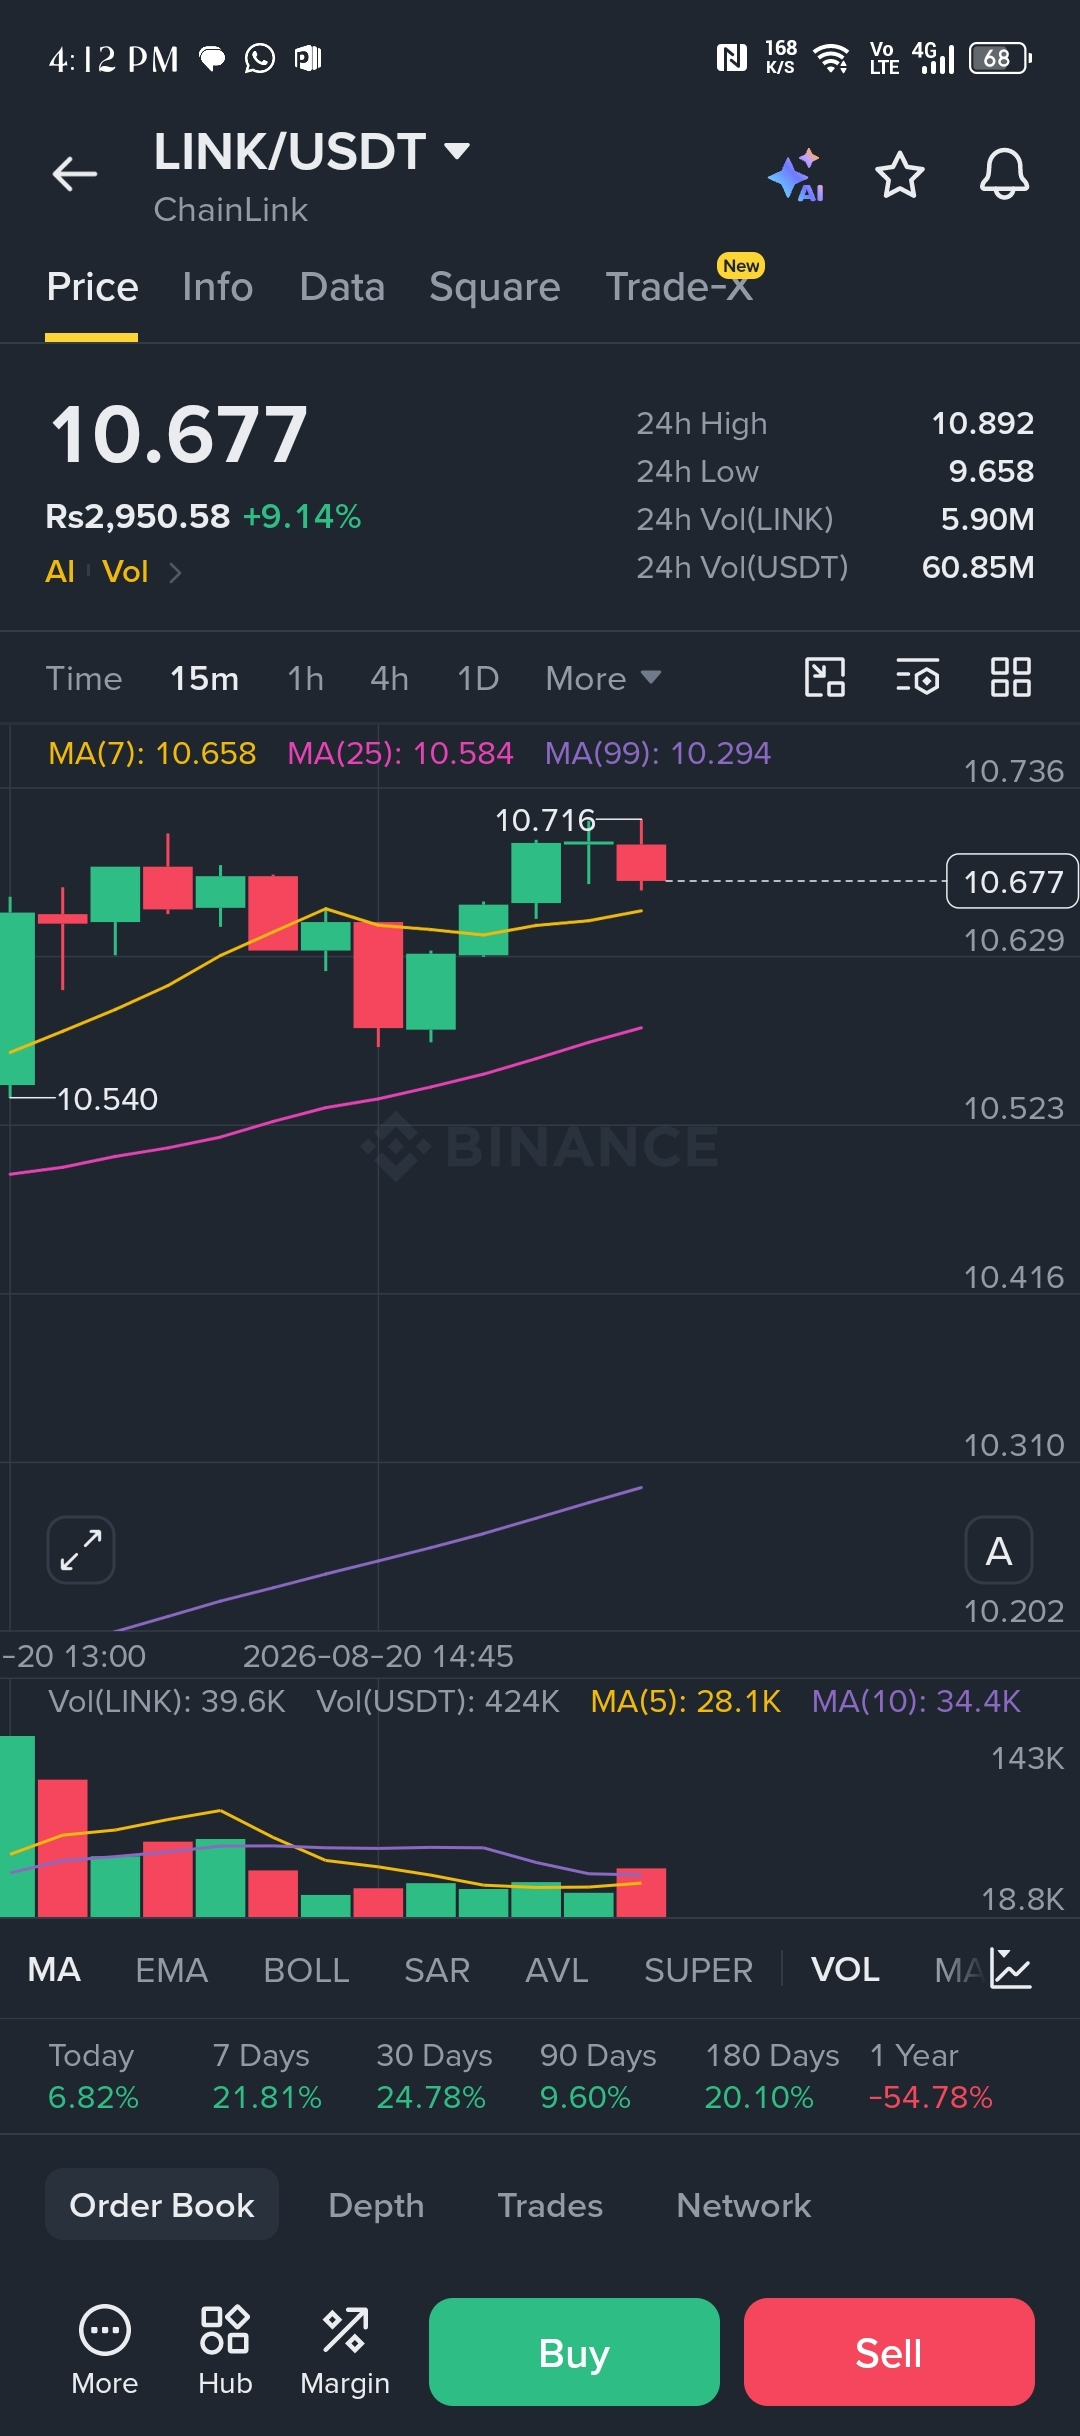Toggle the EMA indicator
Viewport: 1080px width, 2436px height.
pos(171,1969)
